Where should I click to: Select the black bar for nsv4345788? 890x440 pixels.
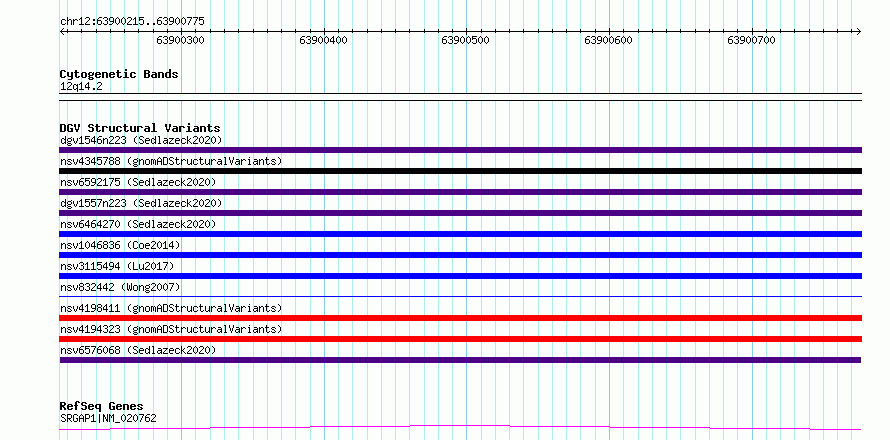[x=460, y=171]
